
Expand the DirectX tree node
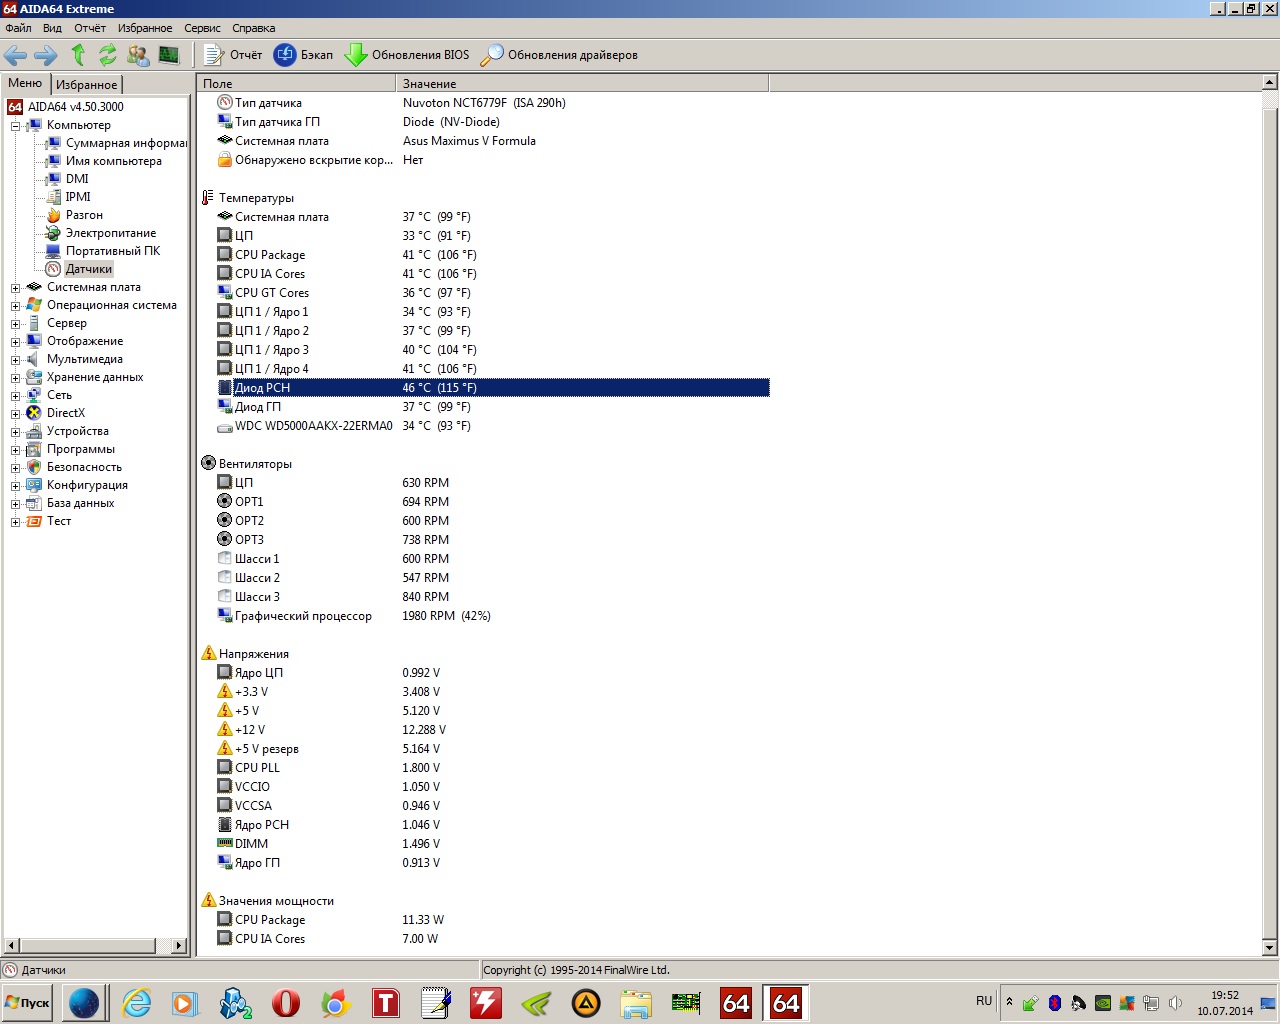point(15,414)
